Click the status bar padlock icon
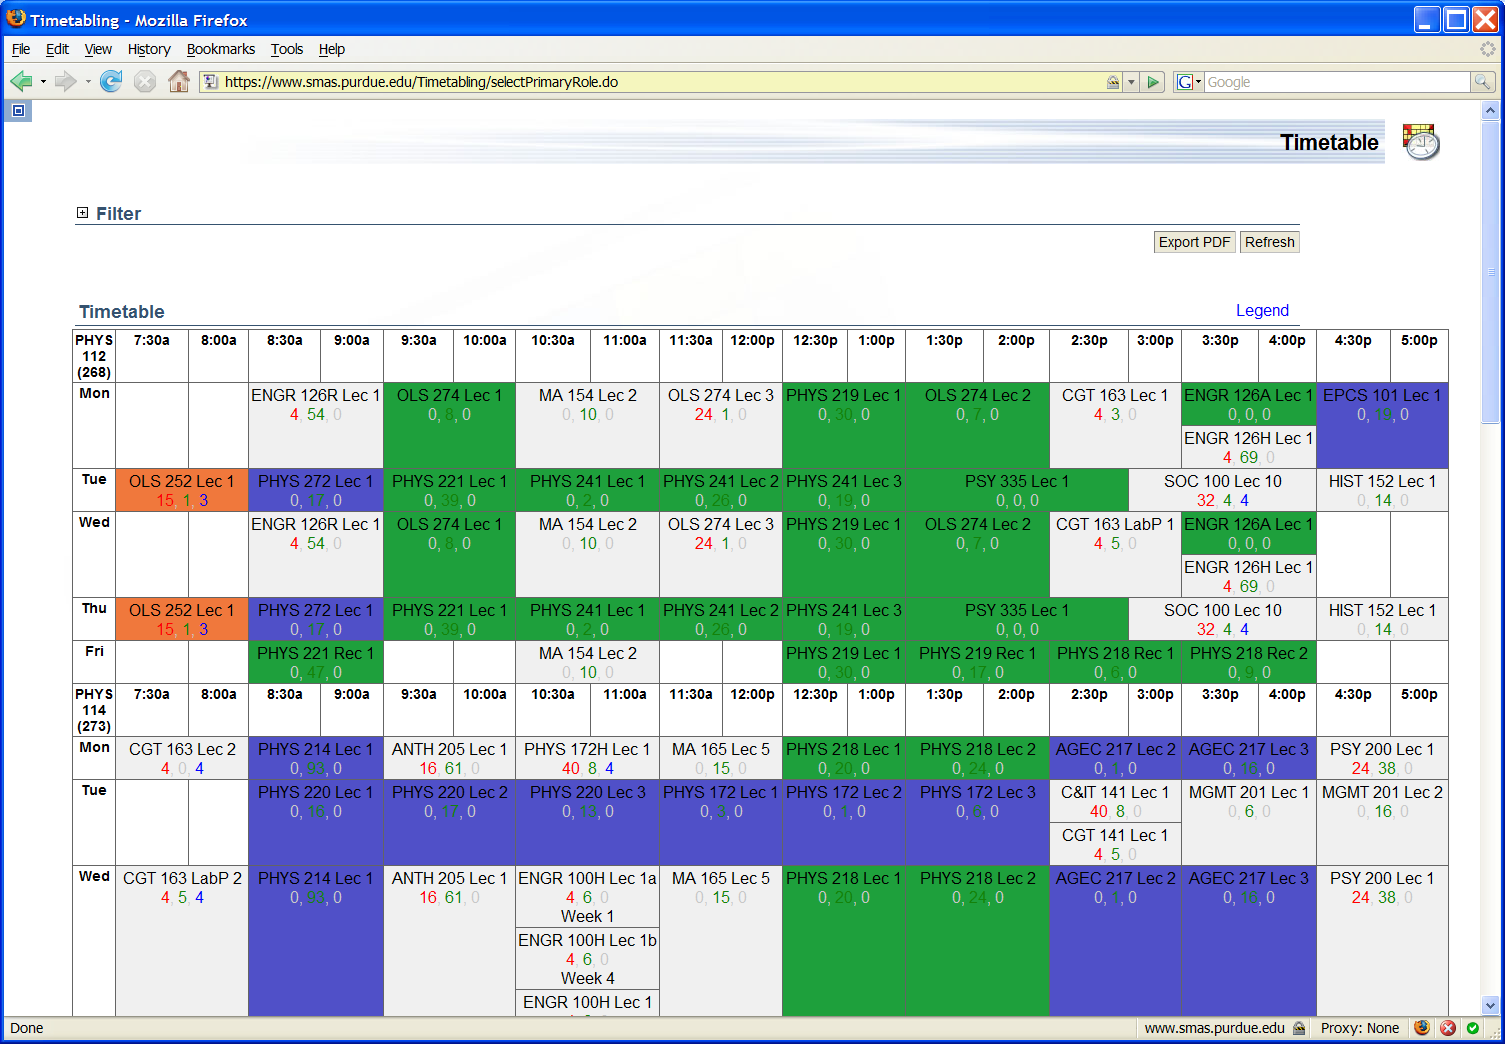Viewport: 1505px width, 1044px height. pos(1299,1028)
